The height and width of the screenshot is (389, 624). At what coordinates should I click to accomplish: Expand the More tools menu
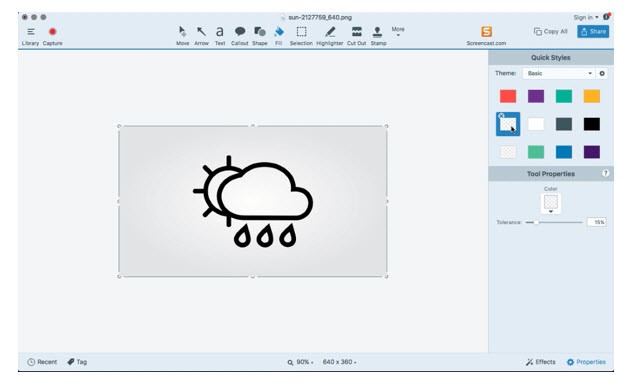(398, 31)
